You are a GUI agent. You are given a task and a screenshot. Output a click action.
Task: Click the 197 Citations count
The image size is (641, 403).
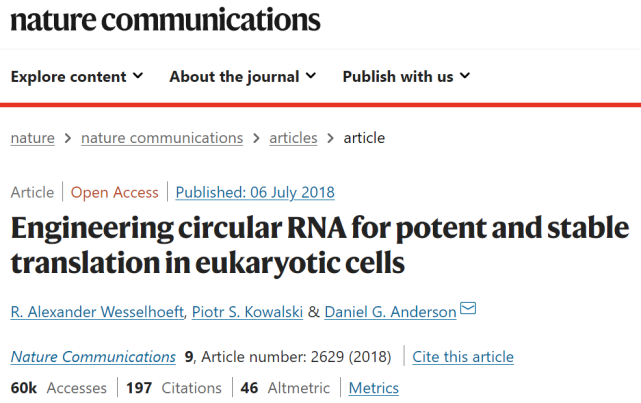click(x=174, y=388)
